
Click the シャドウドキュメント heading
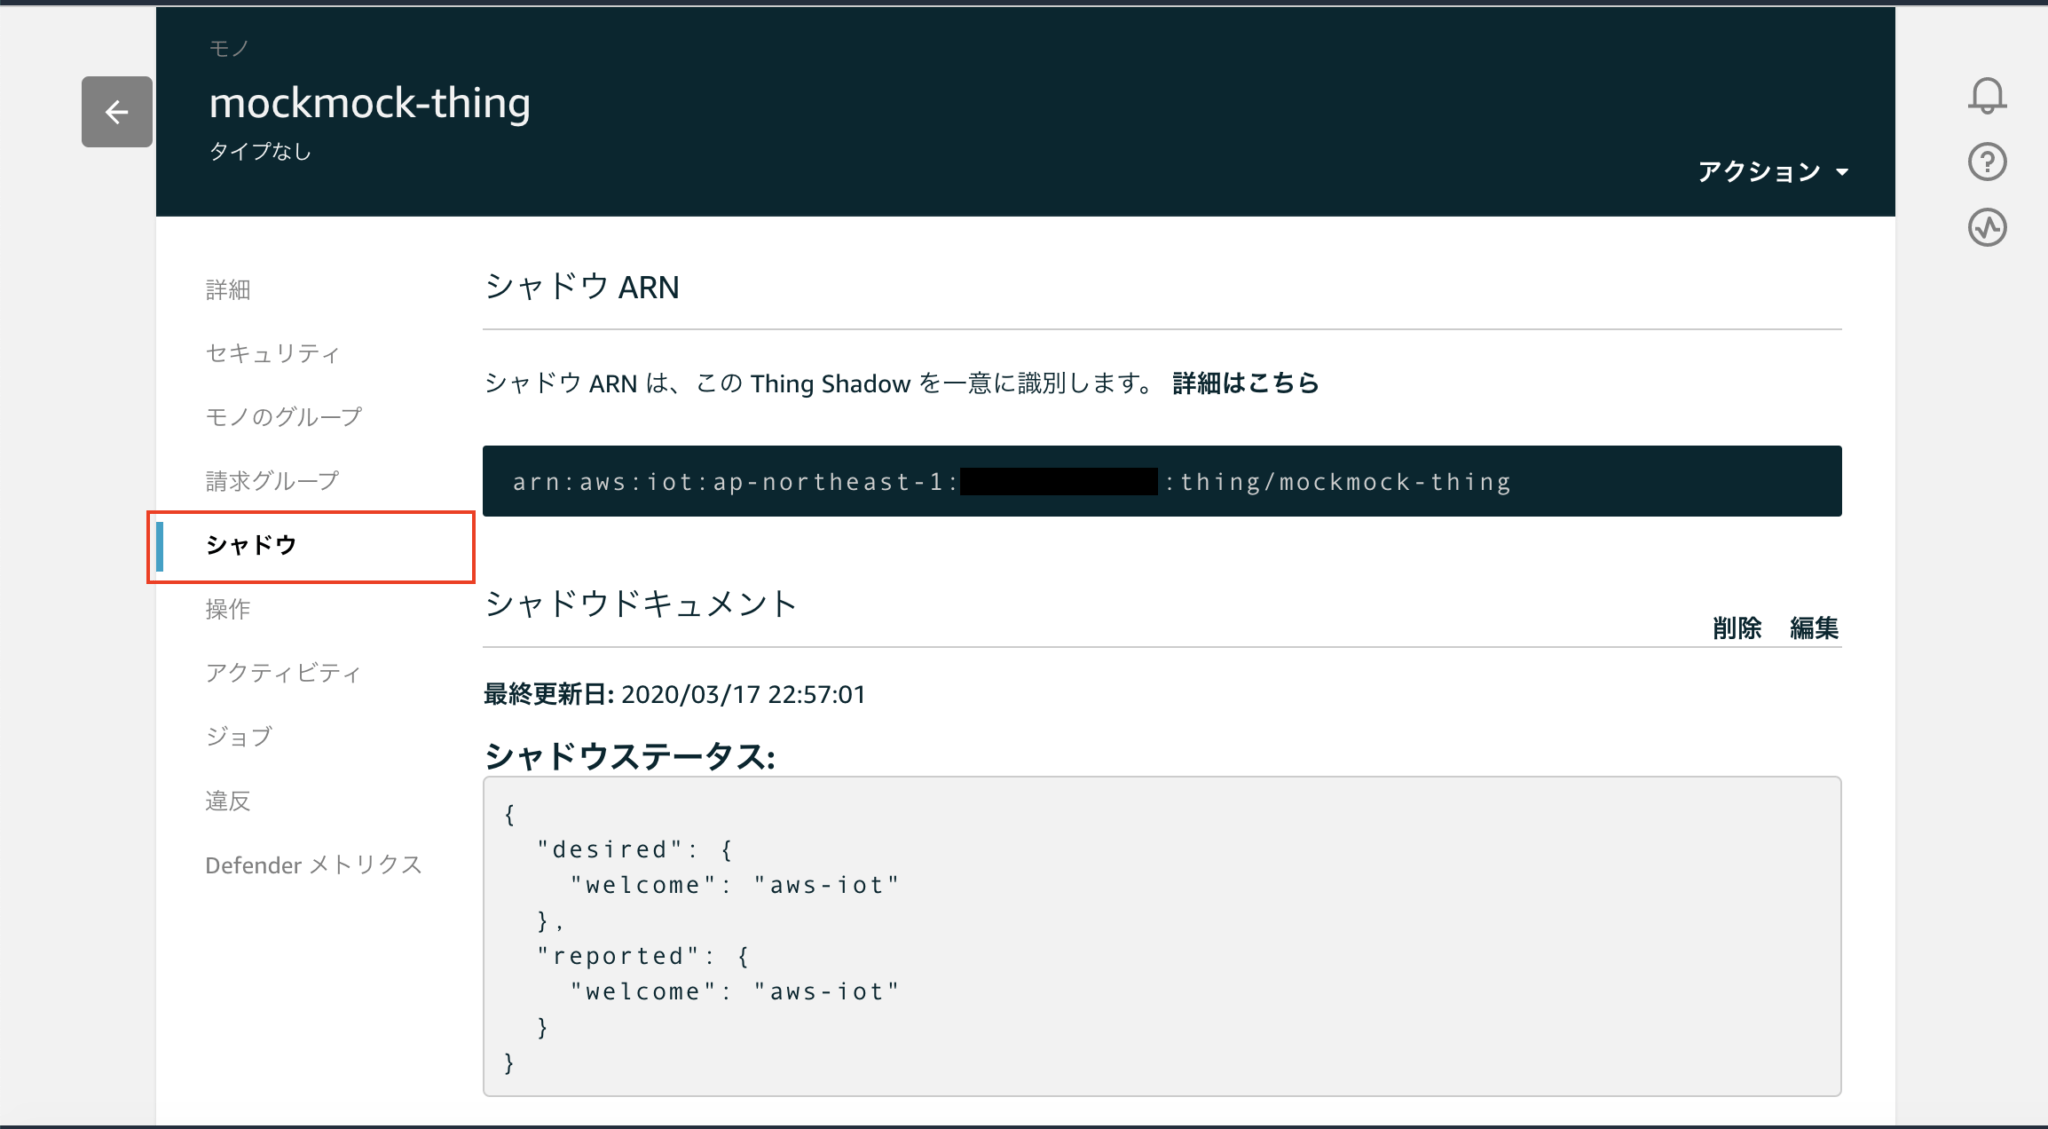641,603
